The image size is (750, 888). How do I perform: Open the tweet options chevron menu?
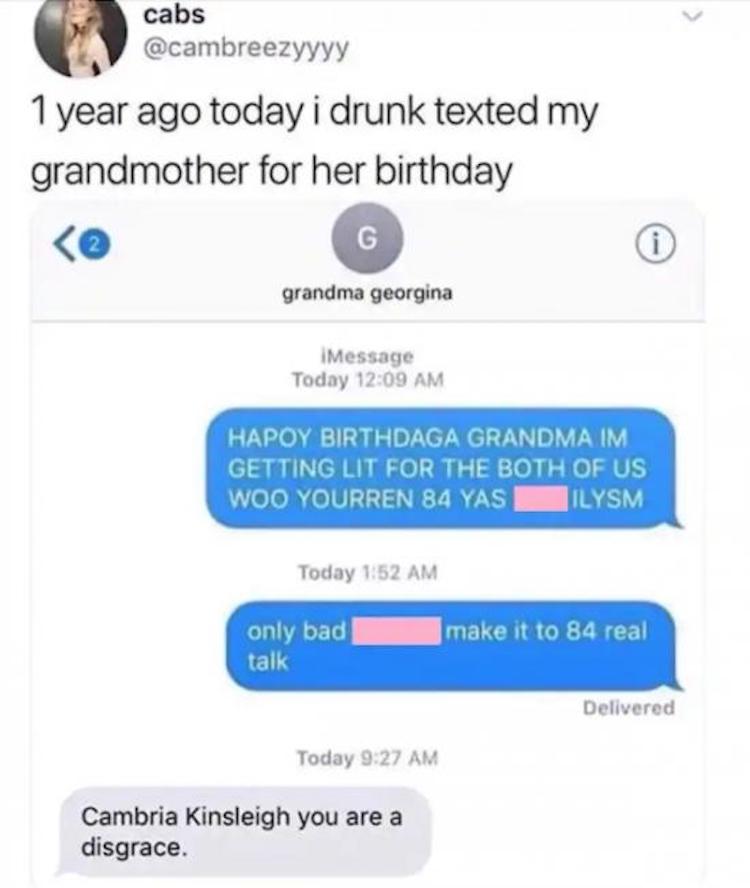point(691,18)
